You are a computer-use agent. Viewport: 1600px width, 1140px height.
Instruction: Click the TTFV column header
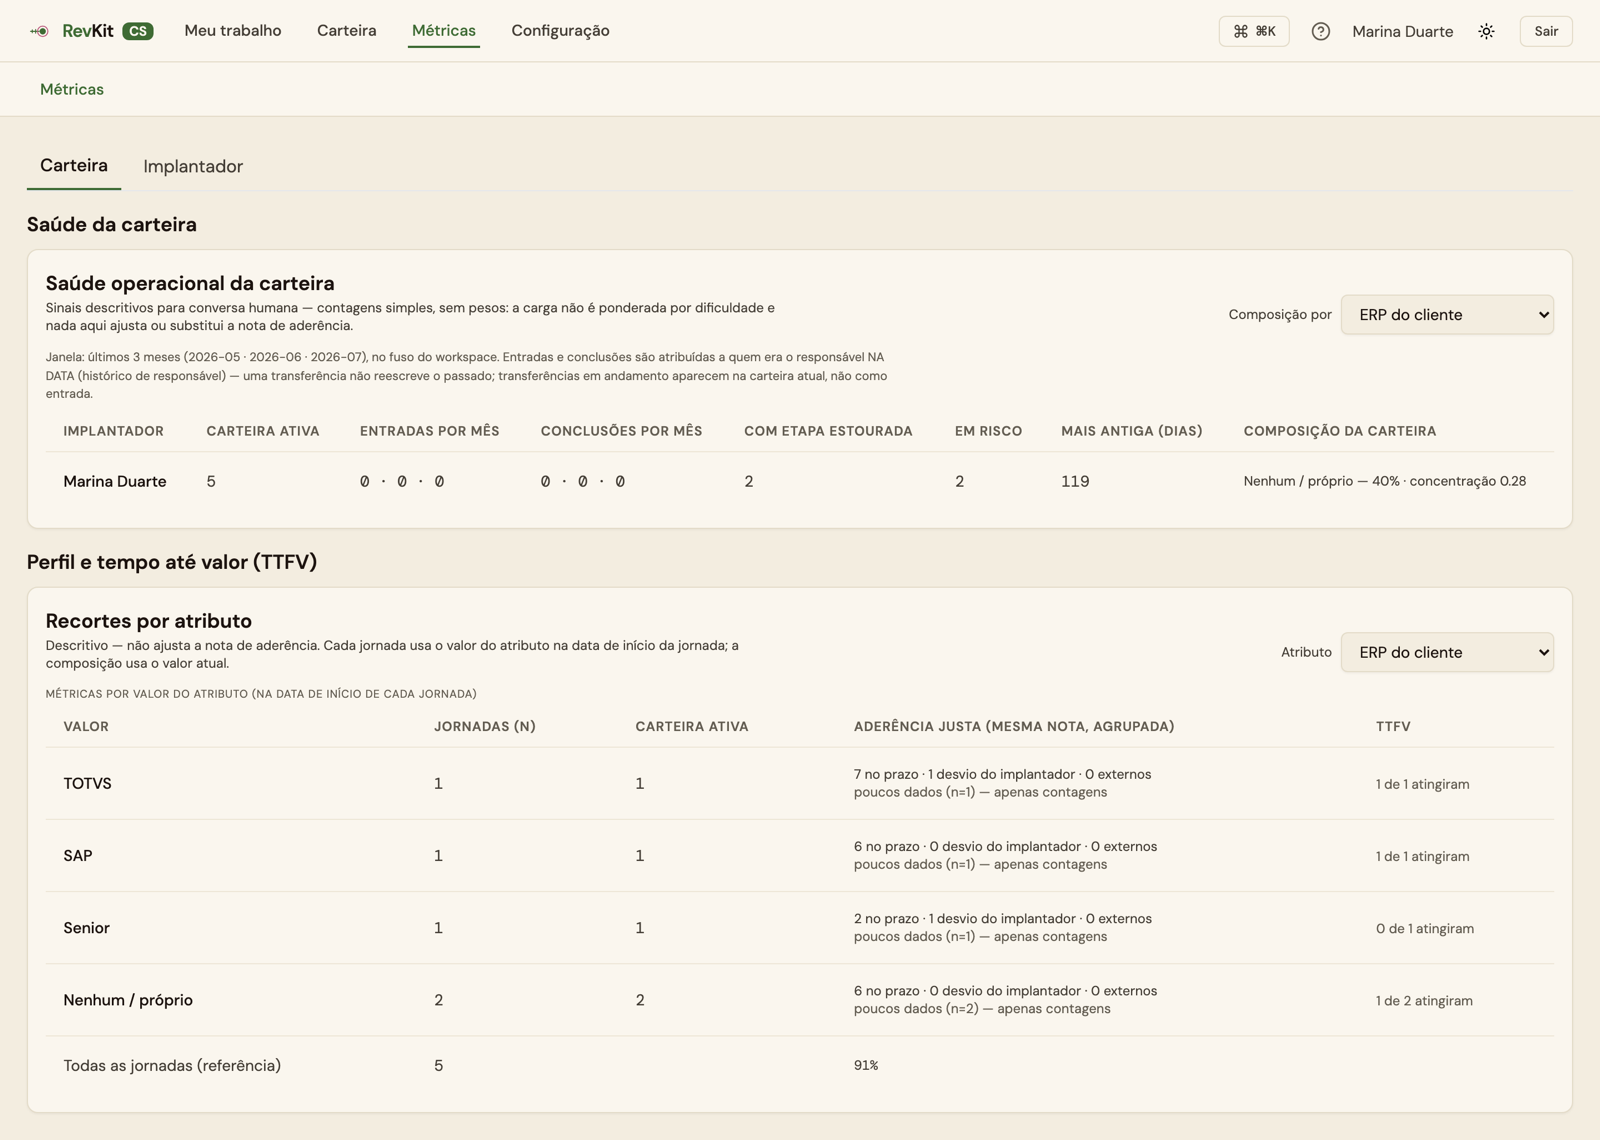pos(1393,727)
